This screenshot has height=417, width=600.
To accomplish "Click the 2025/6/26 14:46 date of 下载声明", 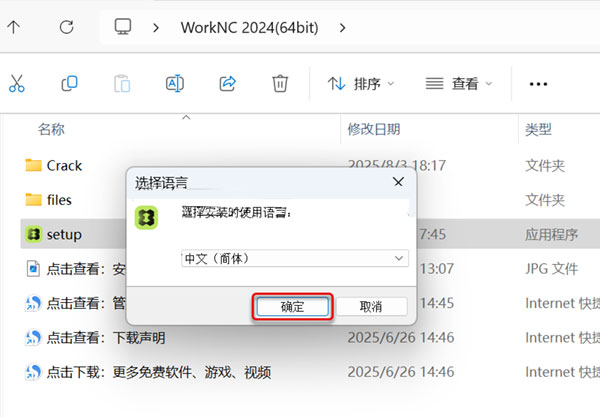I will (401, 338).
